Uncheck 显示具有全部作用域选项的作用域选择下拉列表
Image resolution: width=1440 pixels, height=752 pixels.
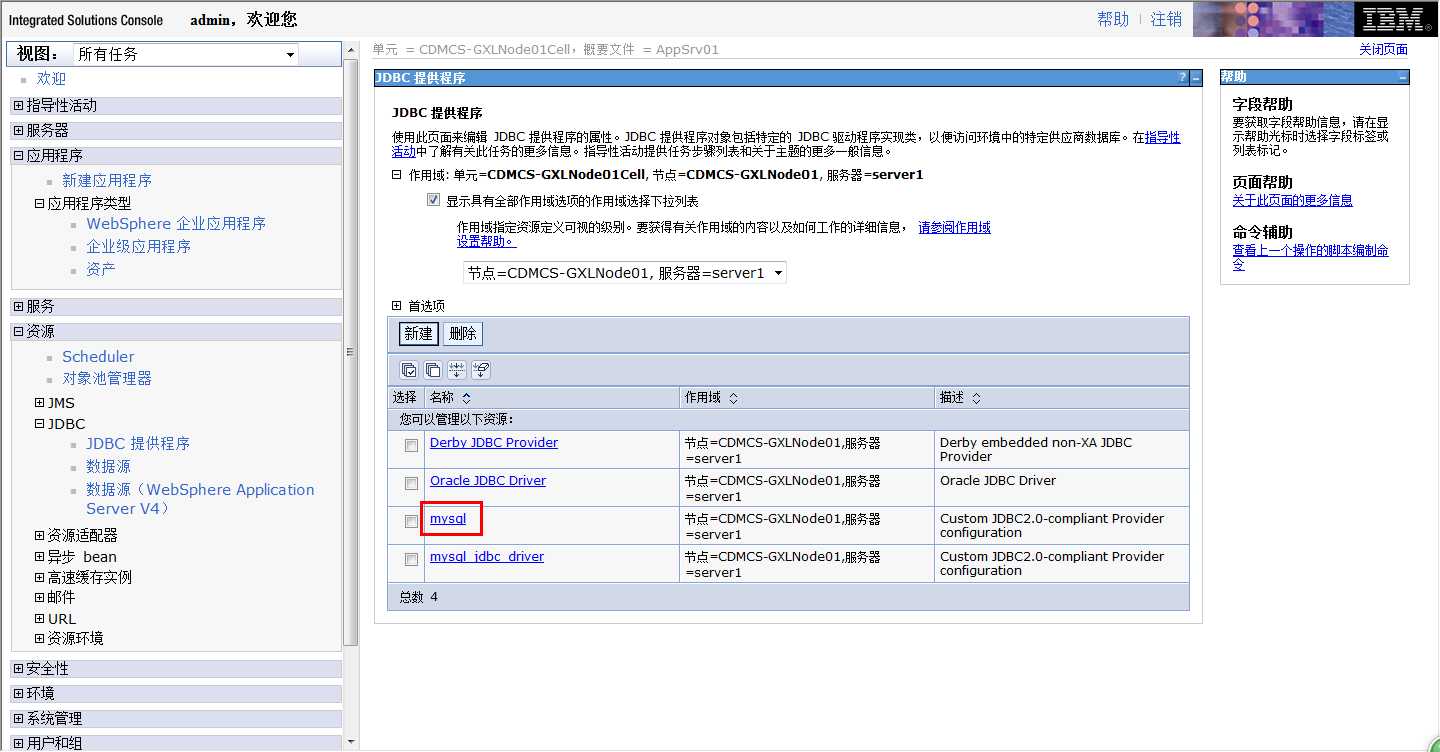[x=433, y=200]
